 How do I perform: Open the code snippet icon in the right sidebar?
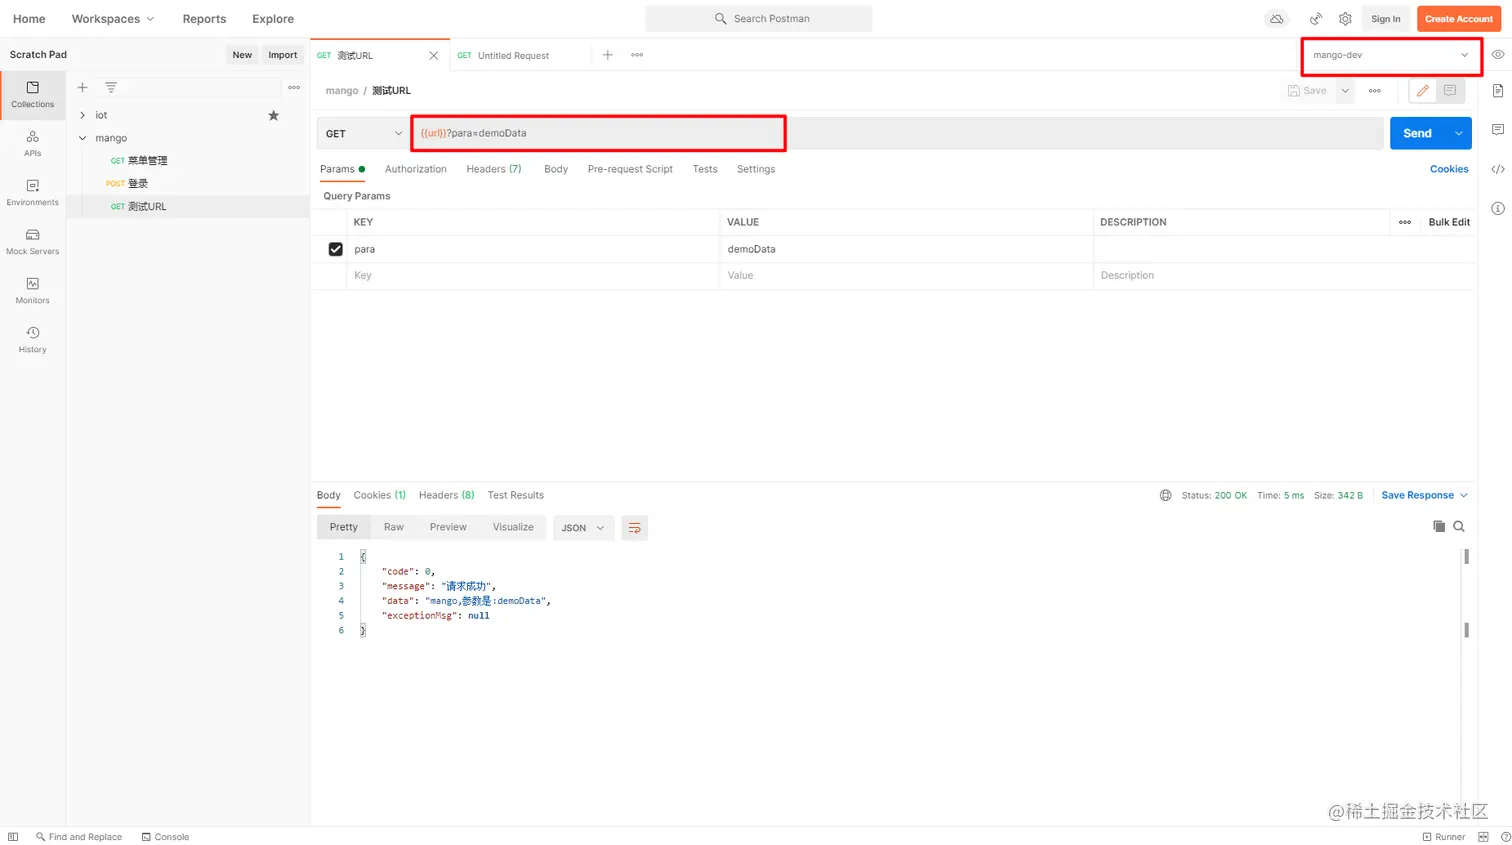click(1498, 169)
